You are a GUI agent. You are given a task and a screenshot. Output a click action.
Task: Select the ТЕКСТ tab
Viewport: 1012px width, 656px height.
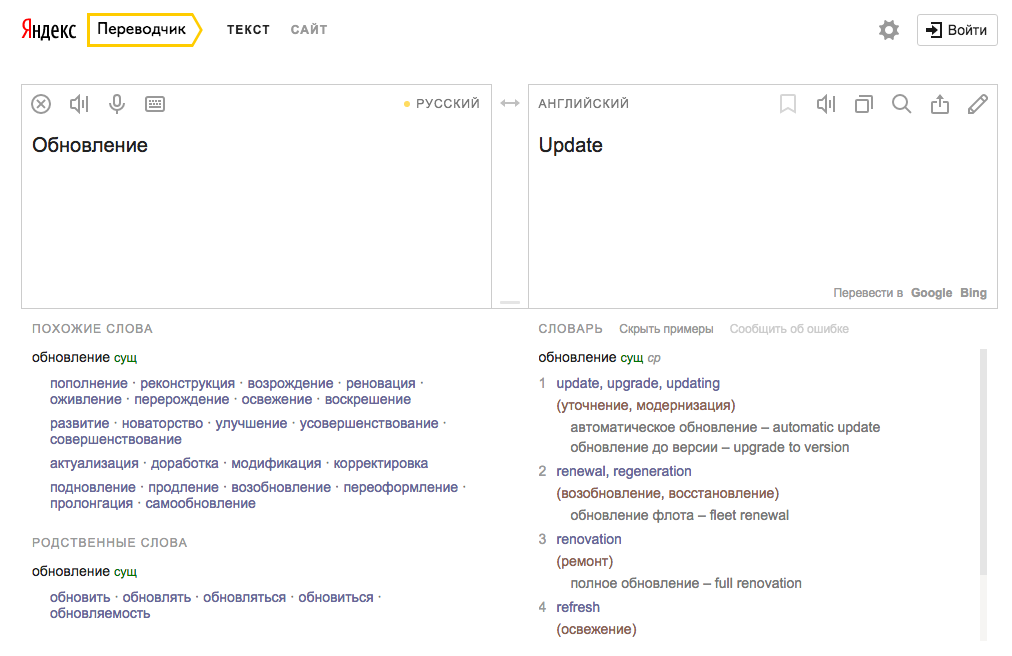click(248, 30)
